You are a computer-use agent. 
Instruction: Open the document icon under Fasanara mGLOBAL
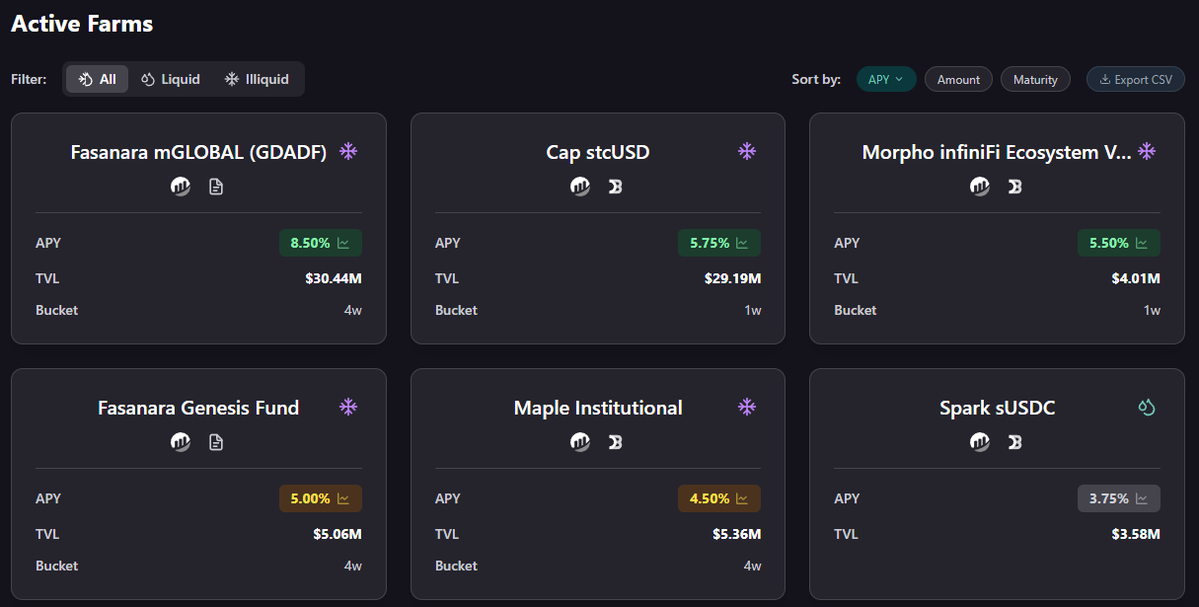[x=216, y=187]
